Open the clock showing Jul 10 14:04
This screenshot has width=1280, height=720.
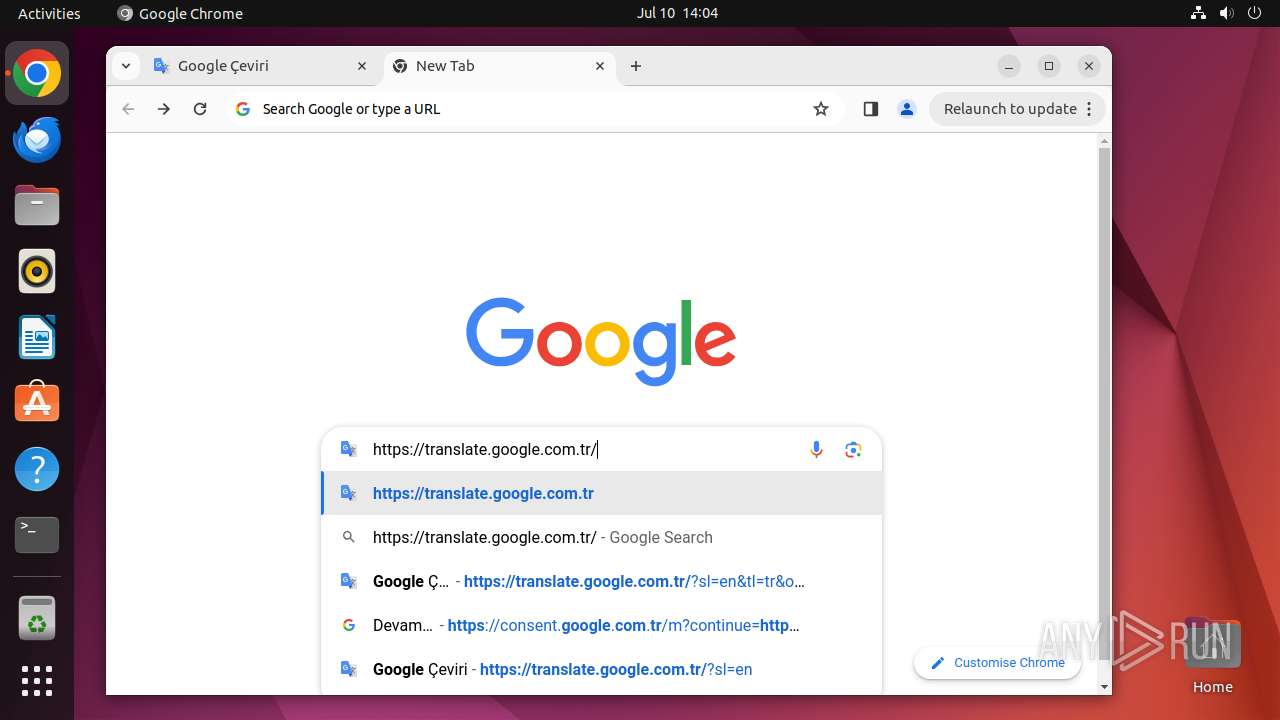coord(677,13)
